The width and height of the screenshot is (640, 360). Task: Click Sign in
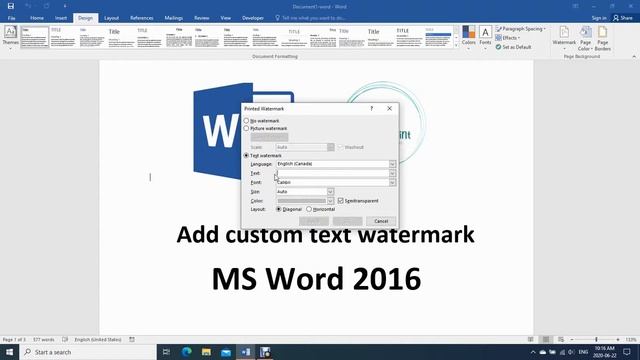point(599,18)
